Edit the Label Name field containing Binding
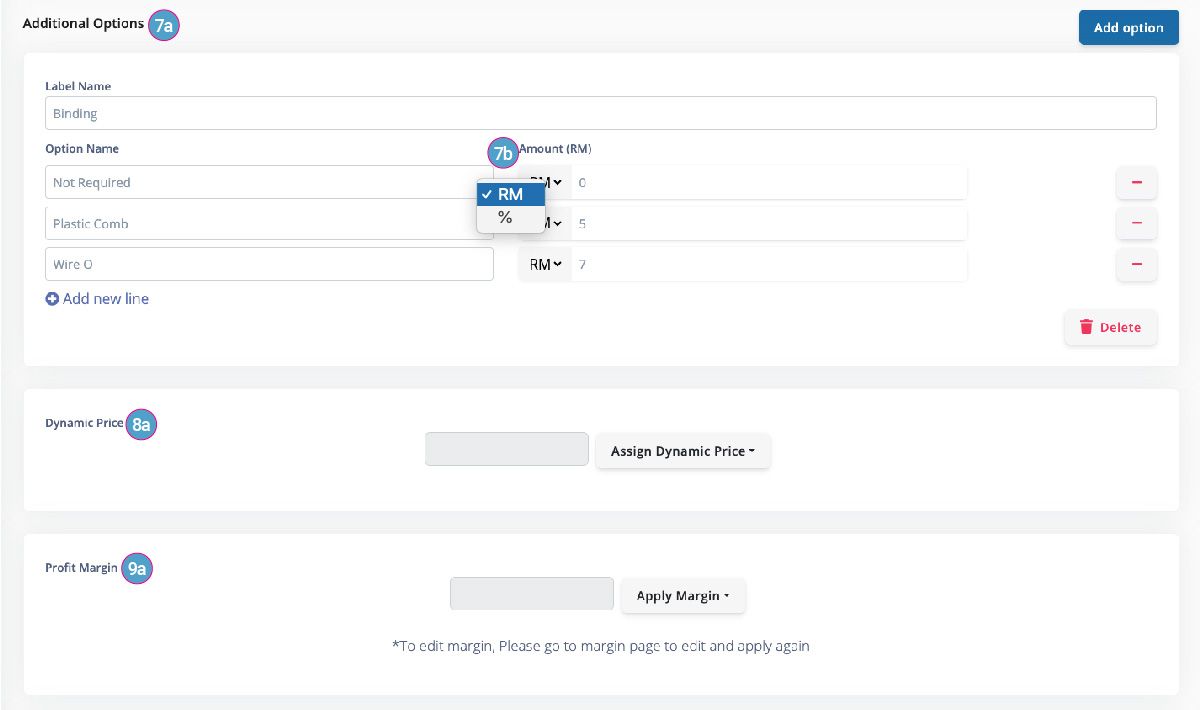The image size is (1200, 710). 600,113
